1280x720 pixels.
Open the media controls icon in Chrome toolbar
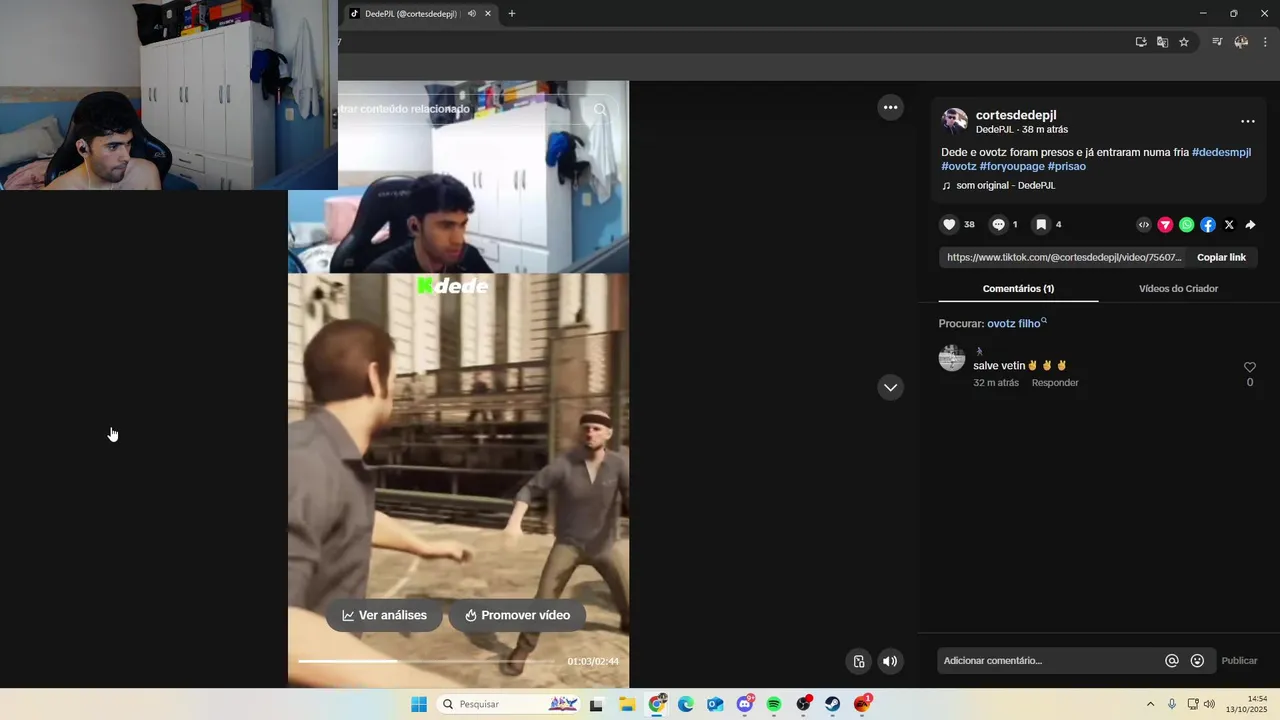[1217, 42]
